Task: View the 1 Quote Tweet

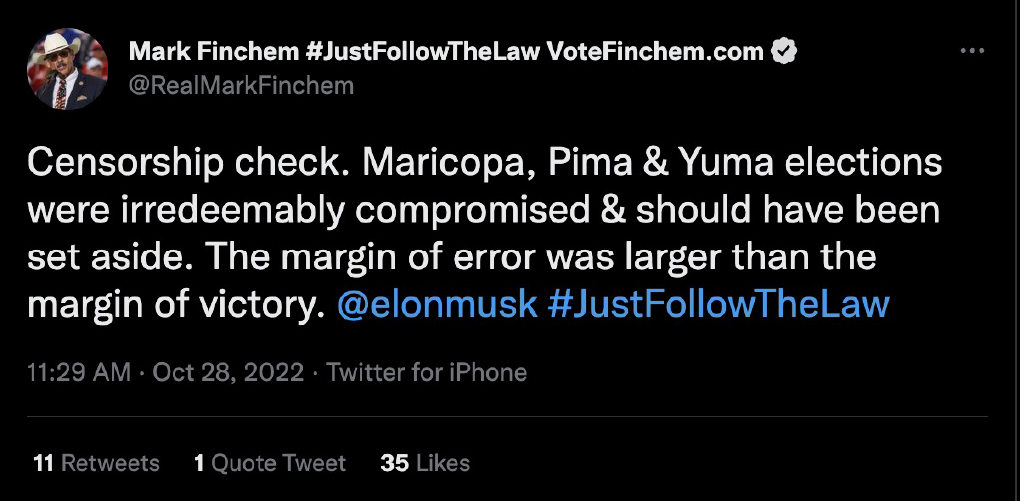Action: (270, 463)
